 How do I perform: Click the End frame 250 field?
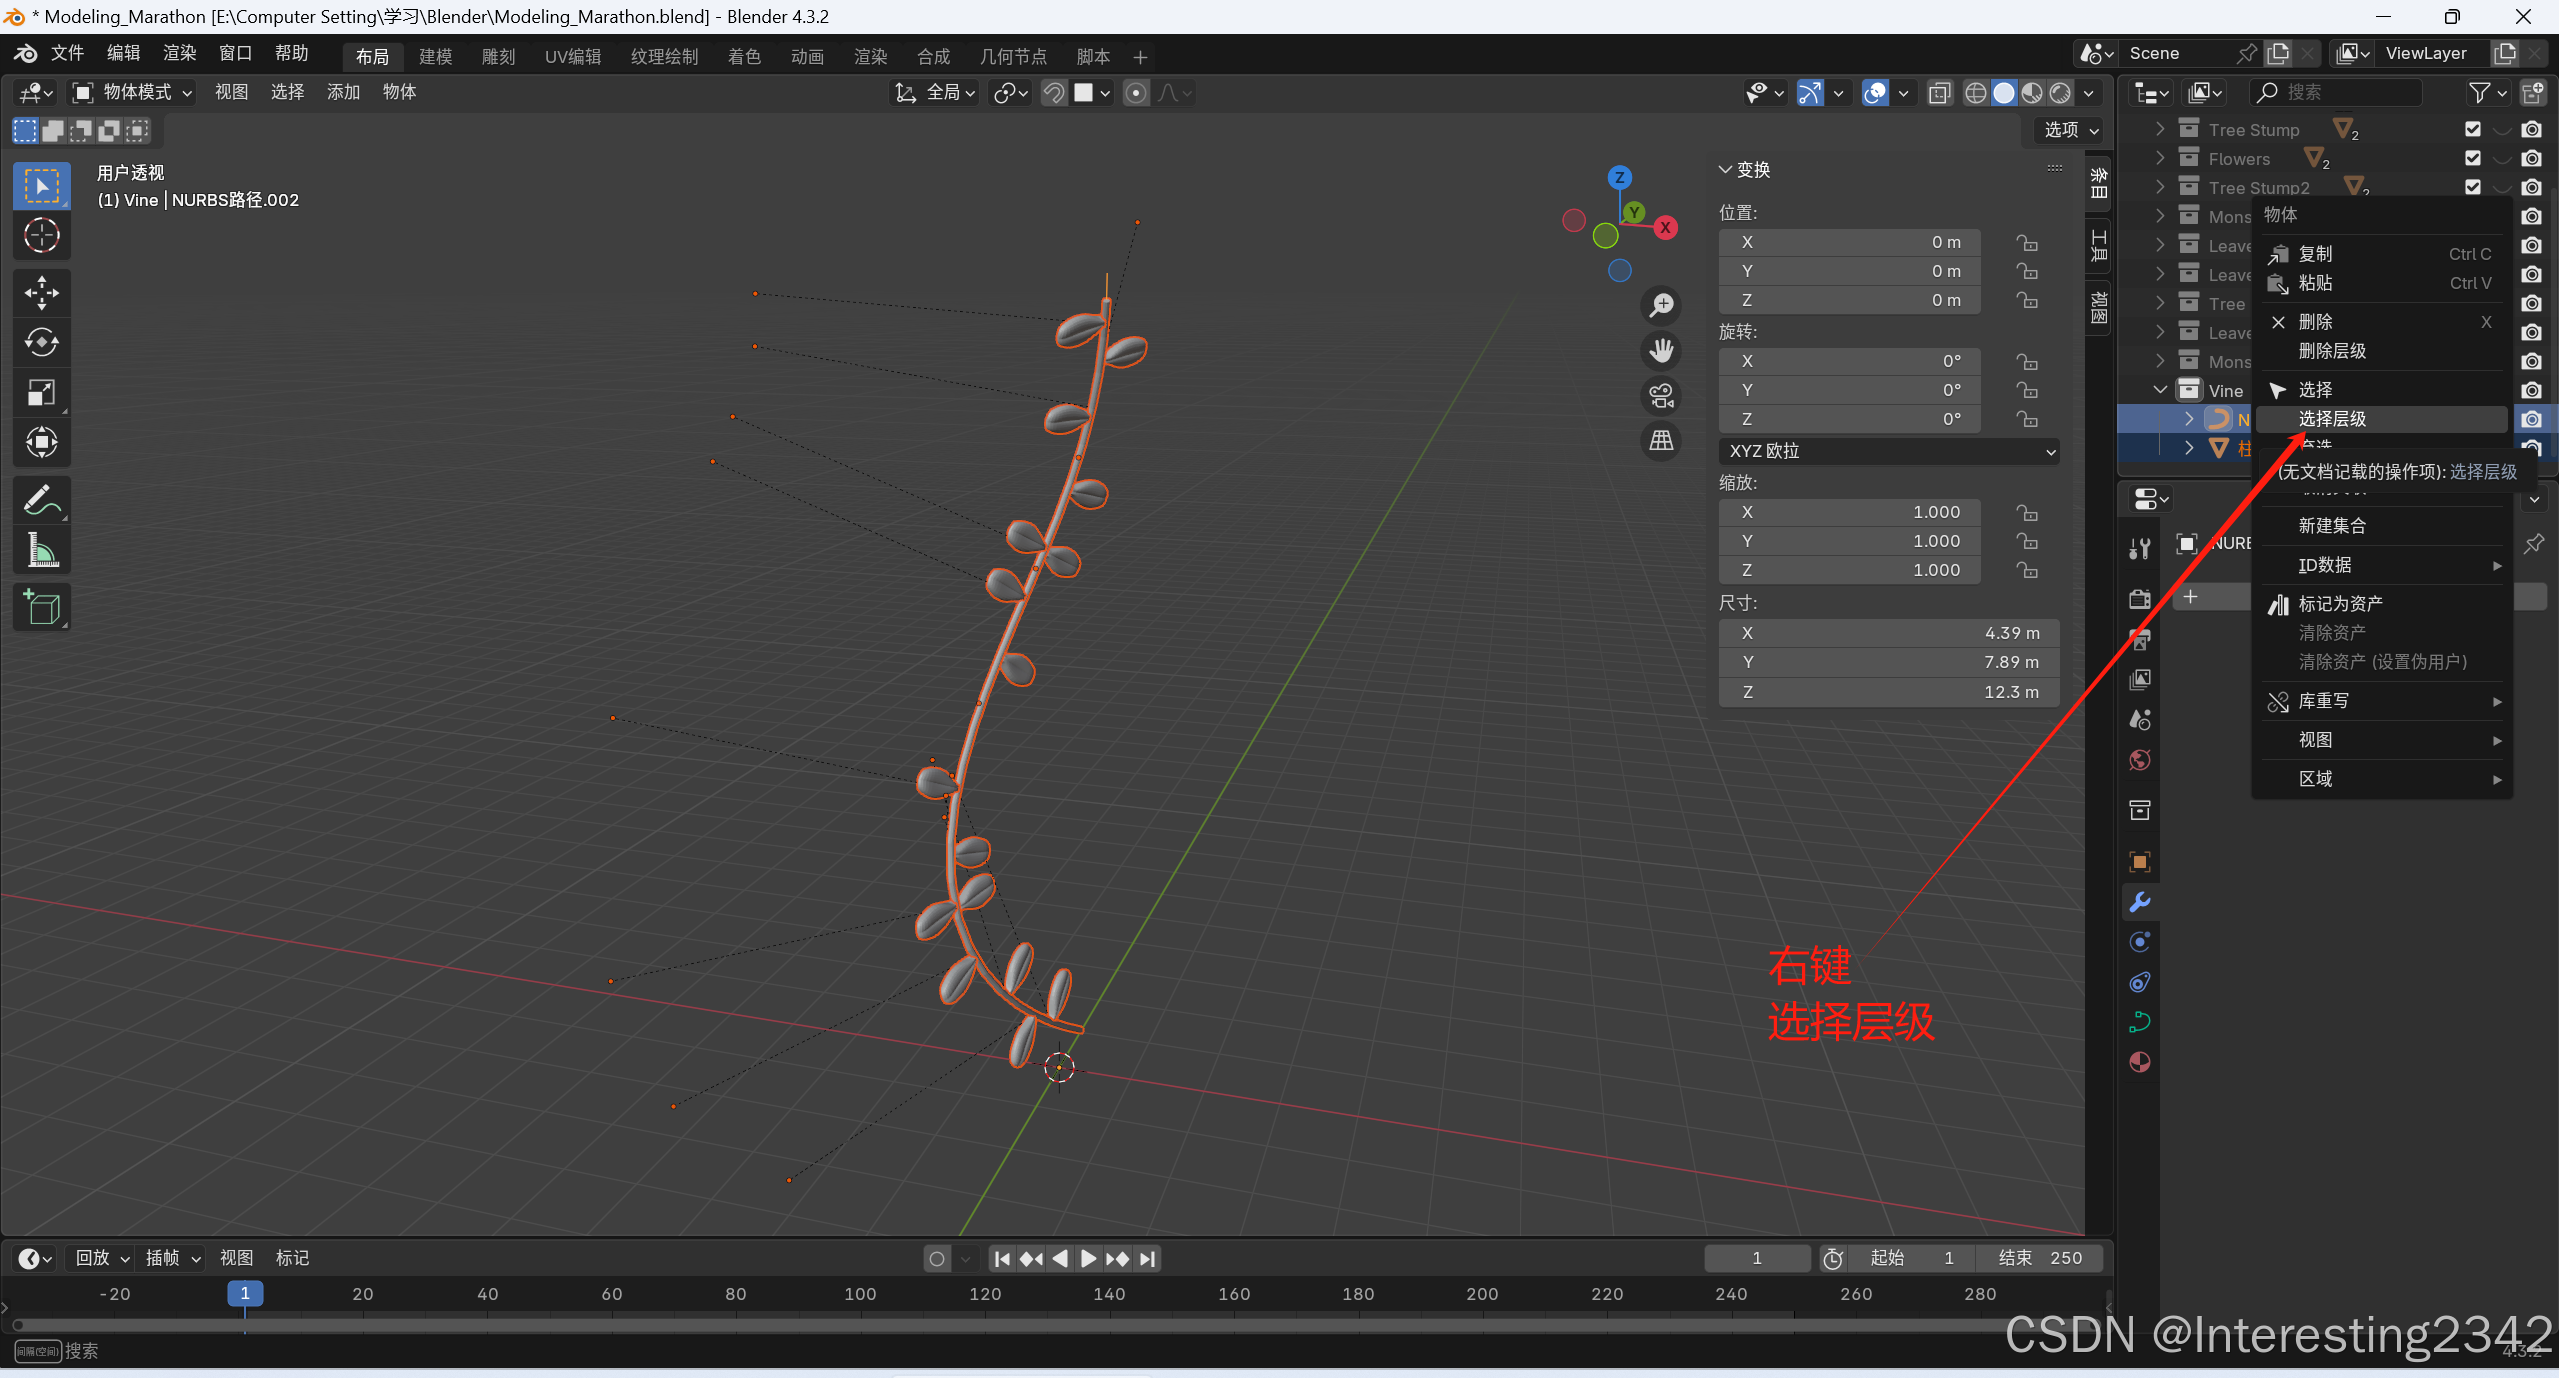(x=2041, y=1258)
